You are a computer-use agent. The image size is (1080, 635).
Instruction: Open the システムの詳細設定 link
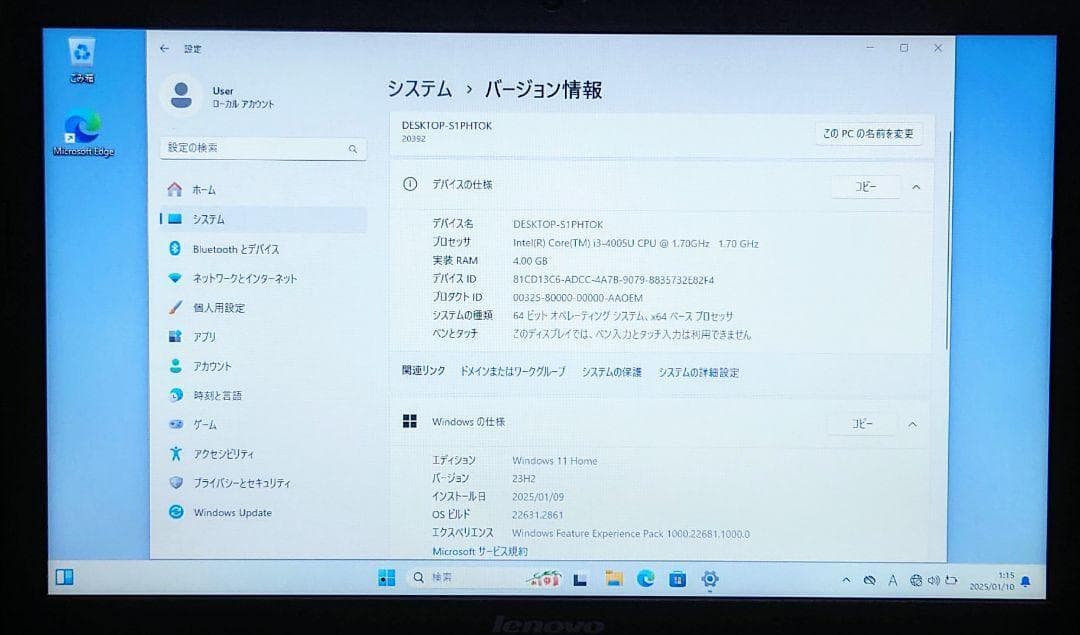(698, 372)
